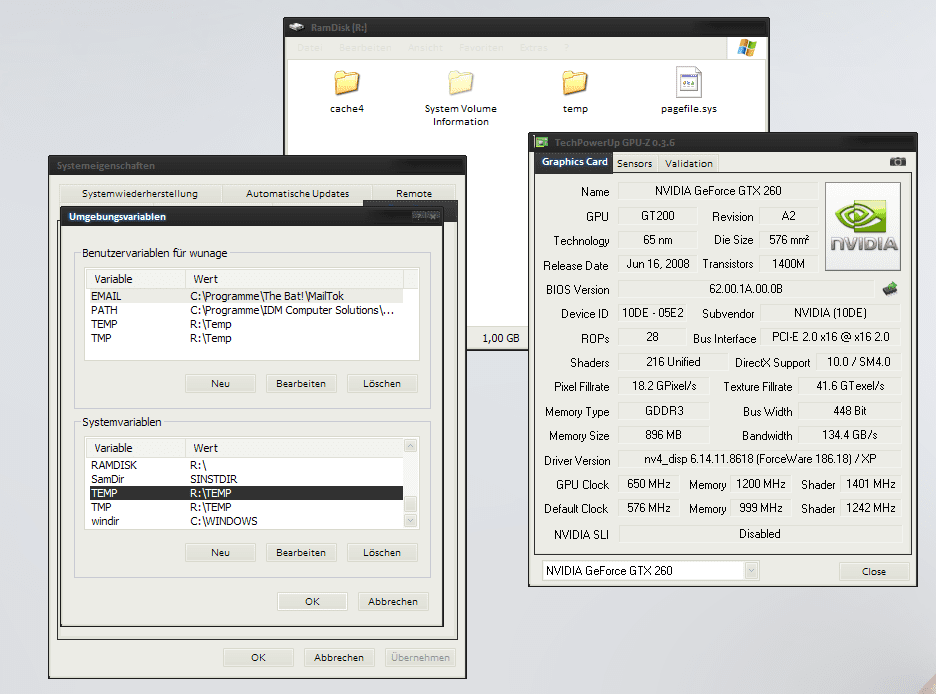Click Löschen under Systemvariablen
The height and width of the screenshot is (694, 936).
(382, 553)
